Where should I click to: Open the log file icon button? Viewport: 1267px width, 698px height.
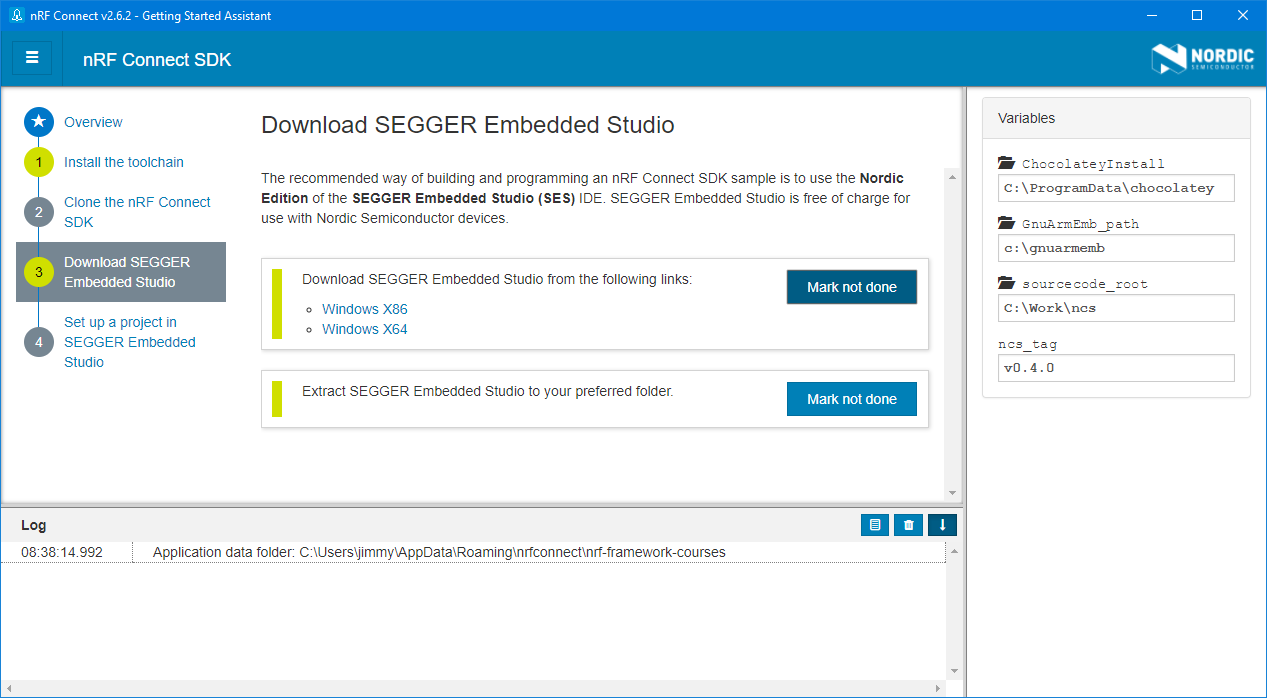(x=875, y=525)
